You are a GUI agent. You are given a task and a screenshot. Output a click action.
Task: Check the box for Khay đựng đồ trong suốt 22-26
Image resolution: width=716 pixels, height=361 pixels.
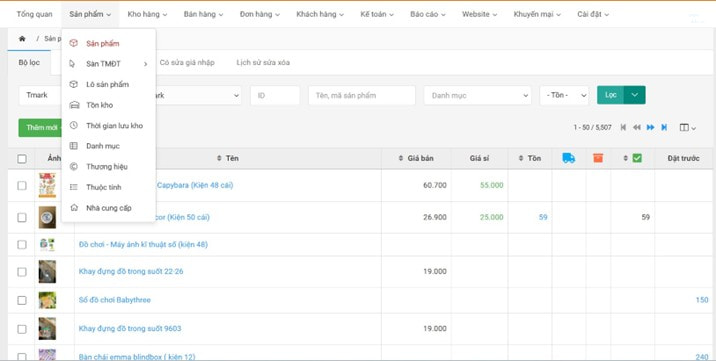pyautogui.click(x=22, y=272)
